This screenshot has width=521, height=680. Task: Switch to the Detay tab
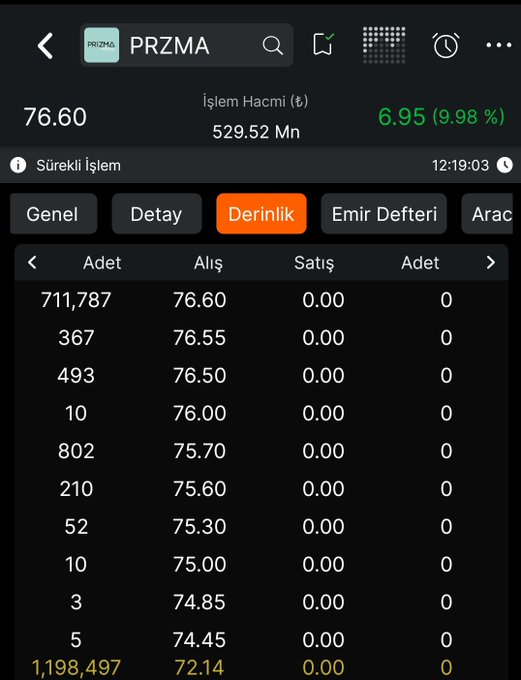point(157,214)
